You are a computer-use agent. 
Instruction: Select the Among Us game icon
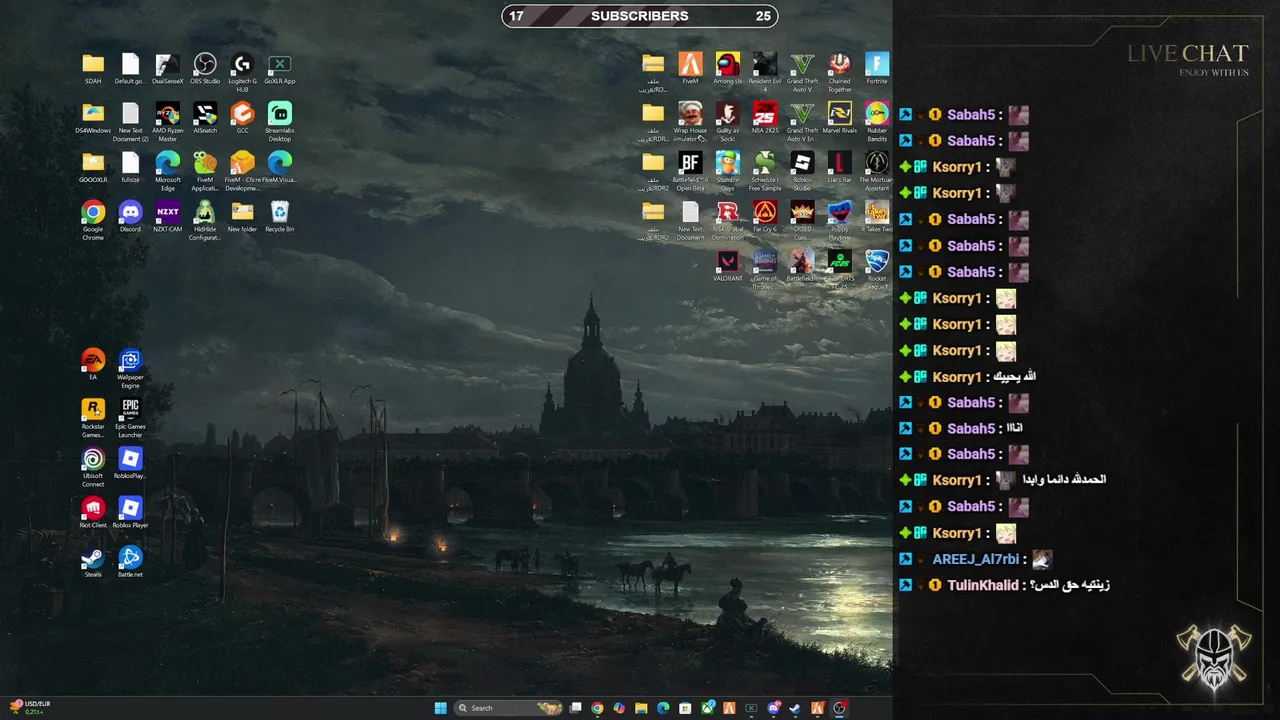click(728, 69)
